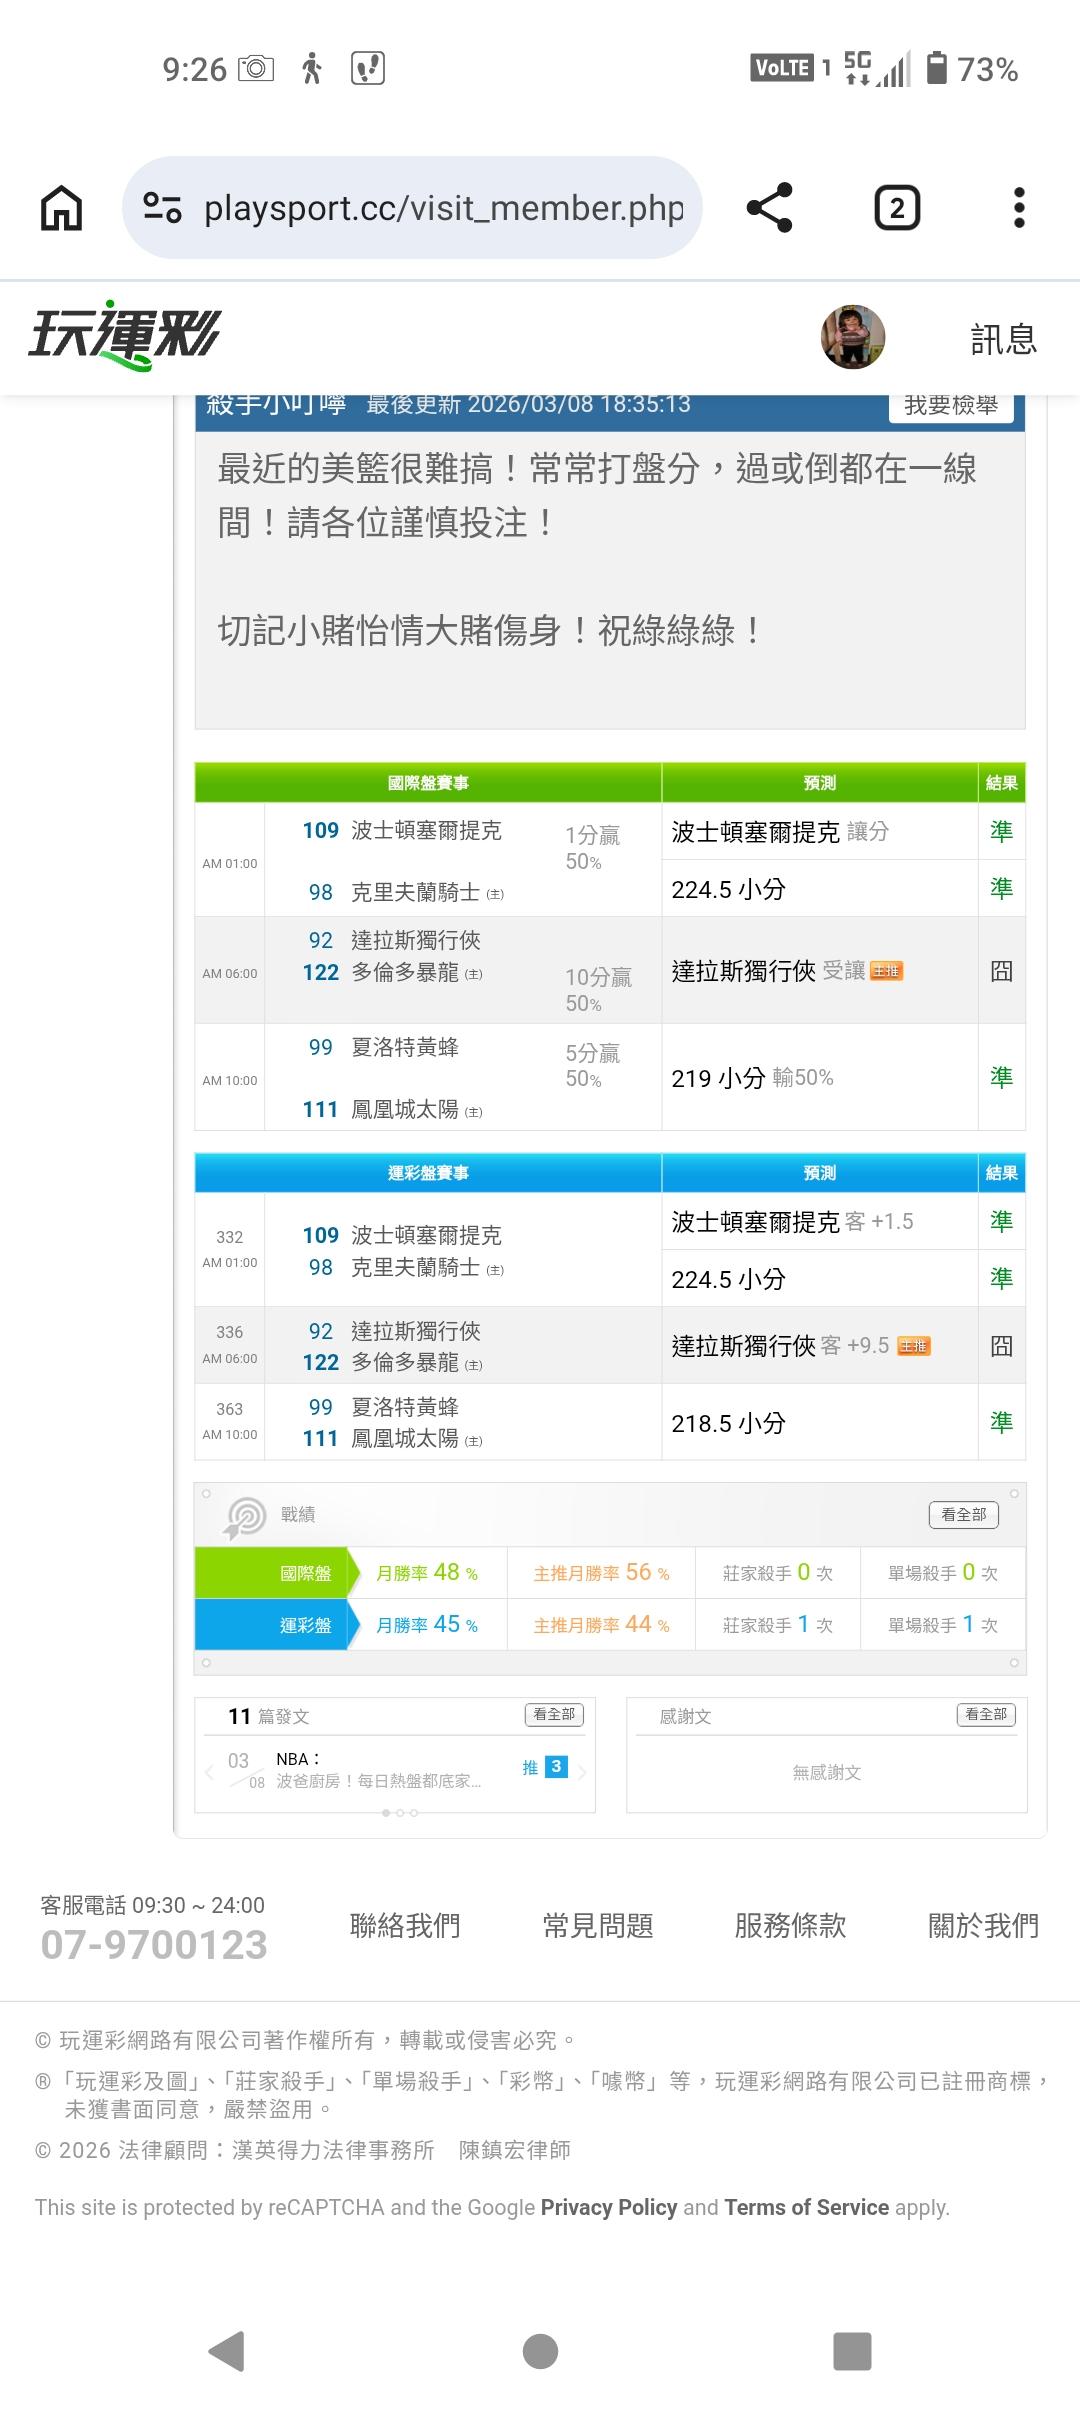Open the browser three-dot overflow menu
The width and height of the screenshot is (1080, 2412).
click(1018, 208)
